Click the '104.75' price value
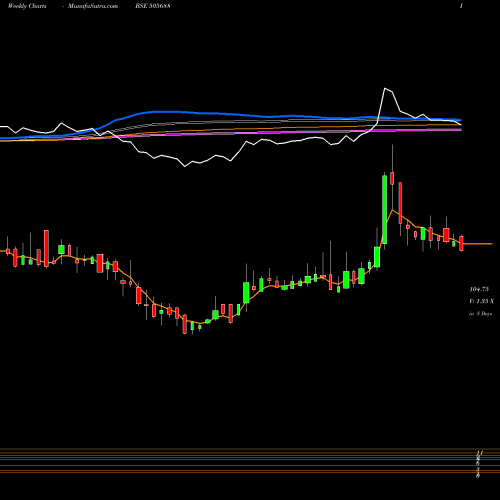The width and height of the screenshot is (500, 500). 479,289
